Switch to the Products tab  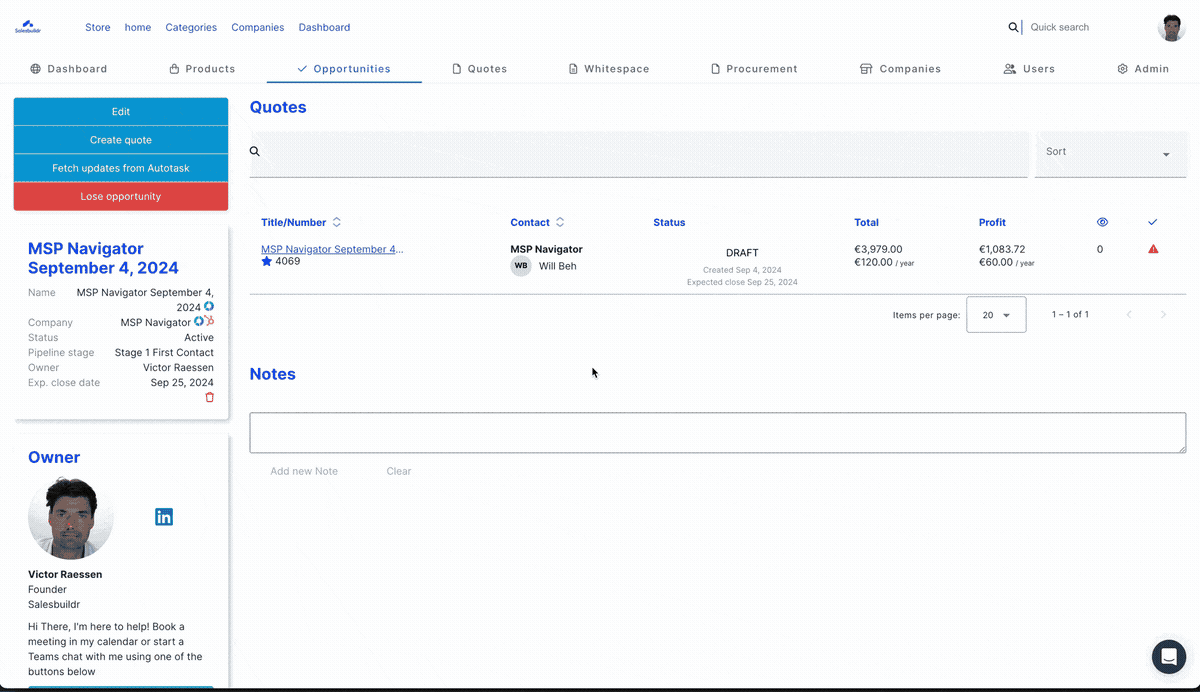202,69
